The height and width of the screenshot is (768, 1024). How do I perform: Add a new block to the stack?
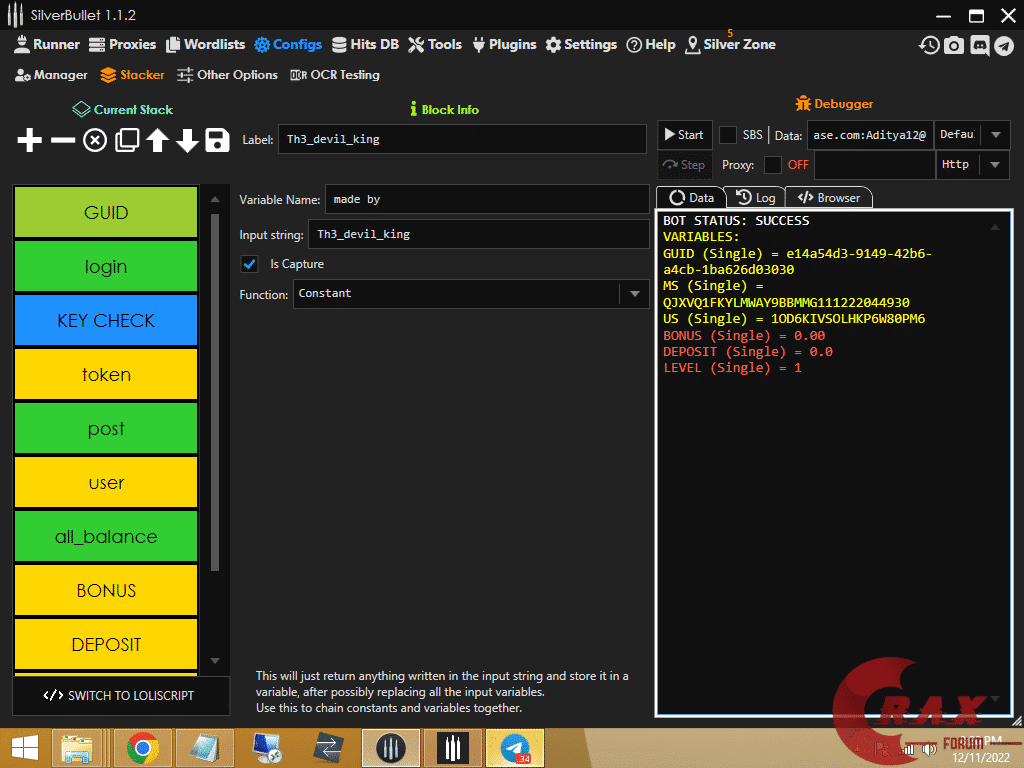coord(29,140)
